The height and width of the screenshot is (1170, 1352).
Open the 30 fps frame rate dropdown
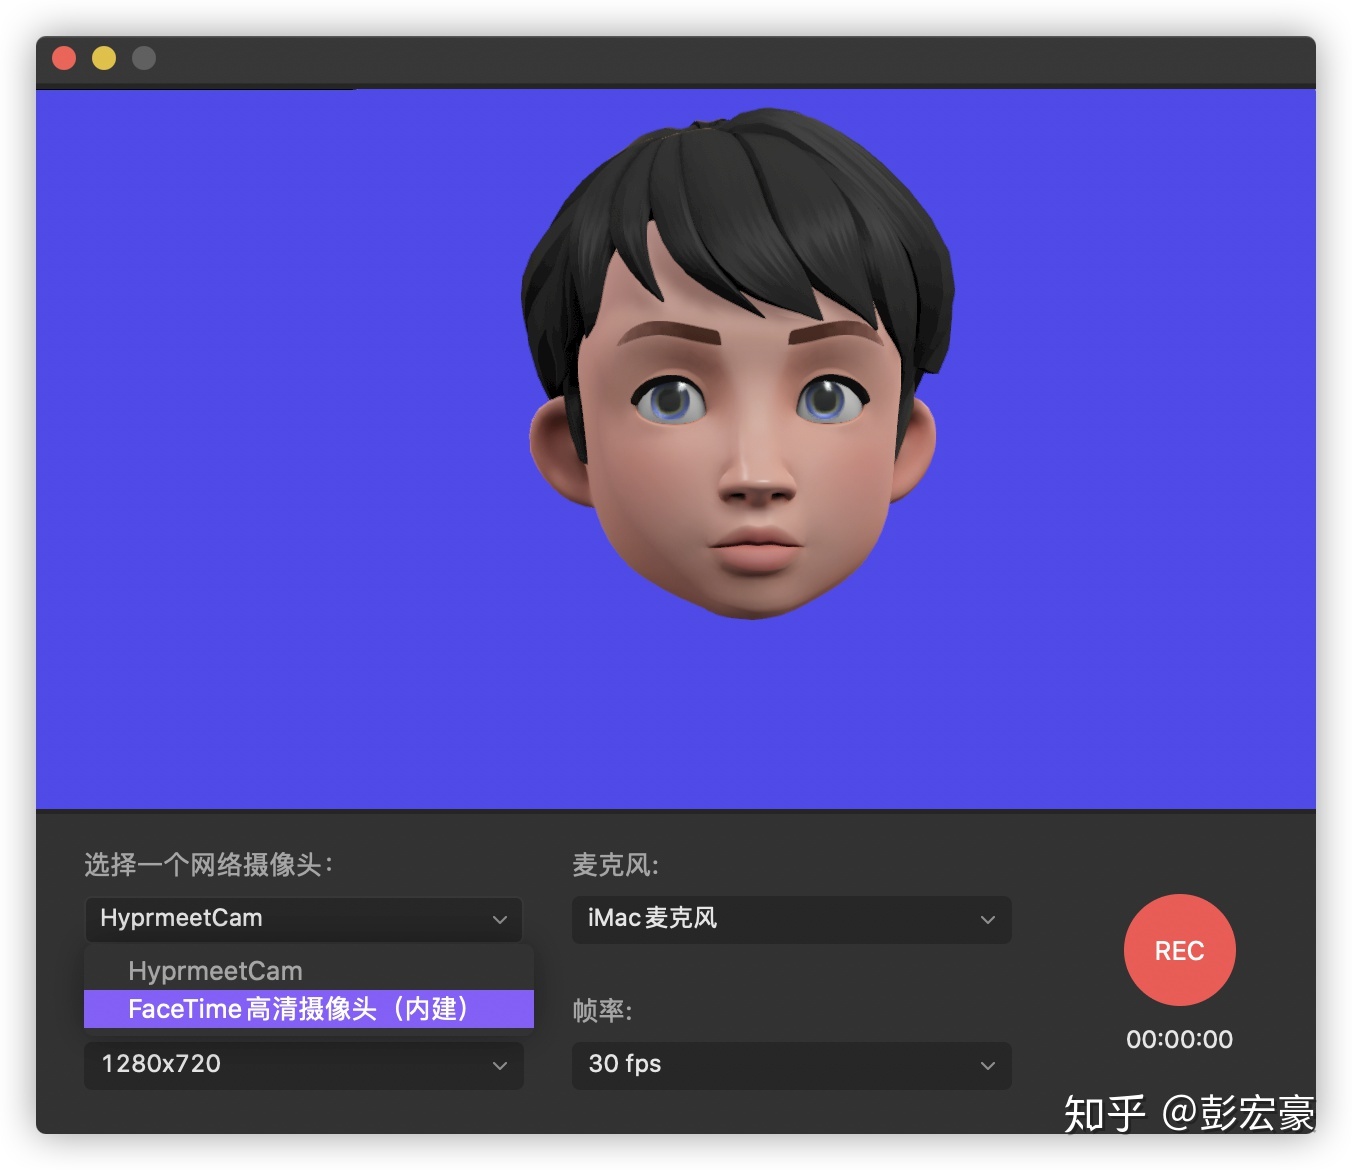tap(792, 1065)
